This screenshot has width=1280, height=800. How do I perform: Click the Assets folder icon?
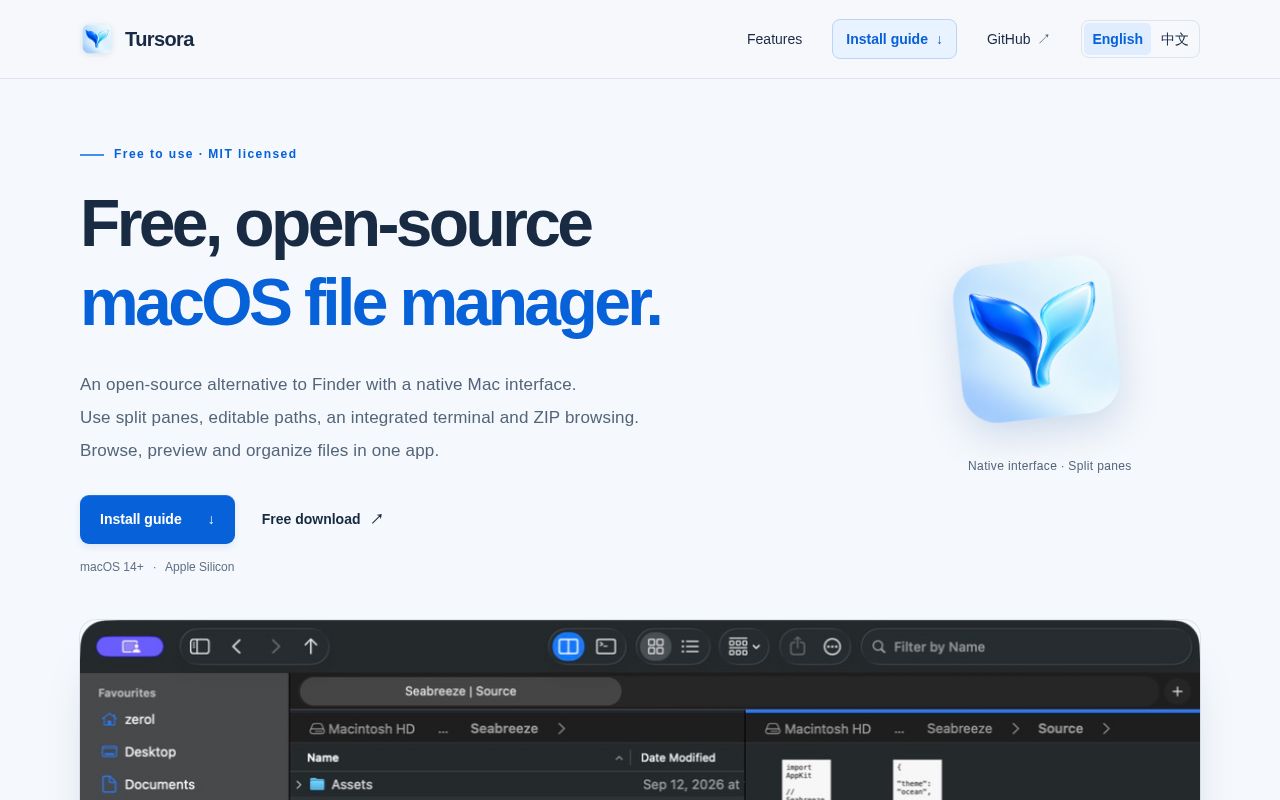[317, 784]
